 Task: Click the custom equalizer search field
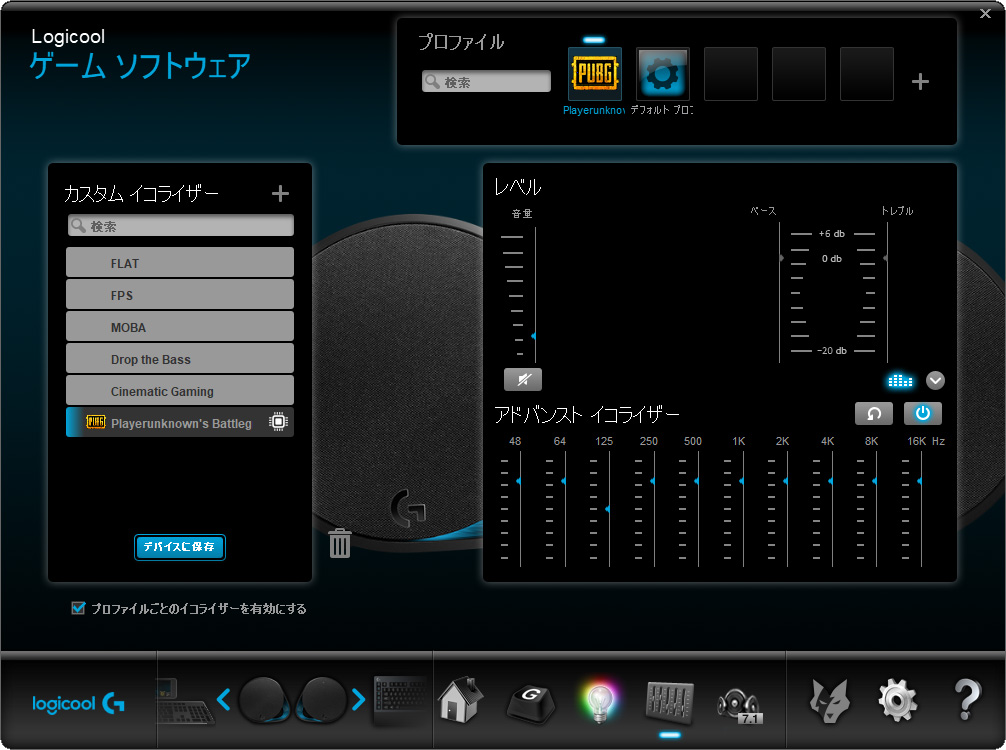181,226
